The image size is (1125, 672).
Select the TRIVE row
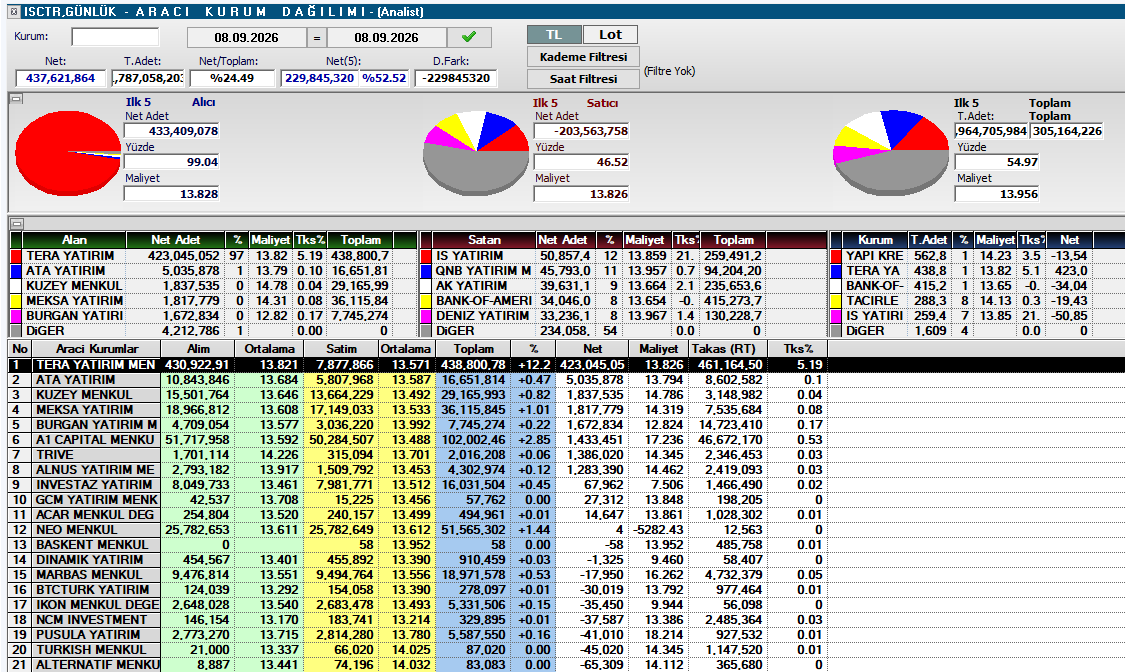(418, 455)
